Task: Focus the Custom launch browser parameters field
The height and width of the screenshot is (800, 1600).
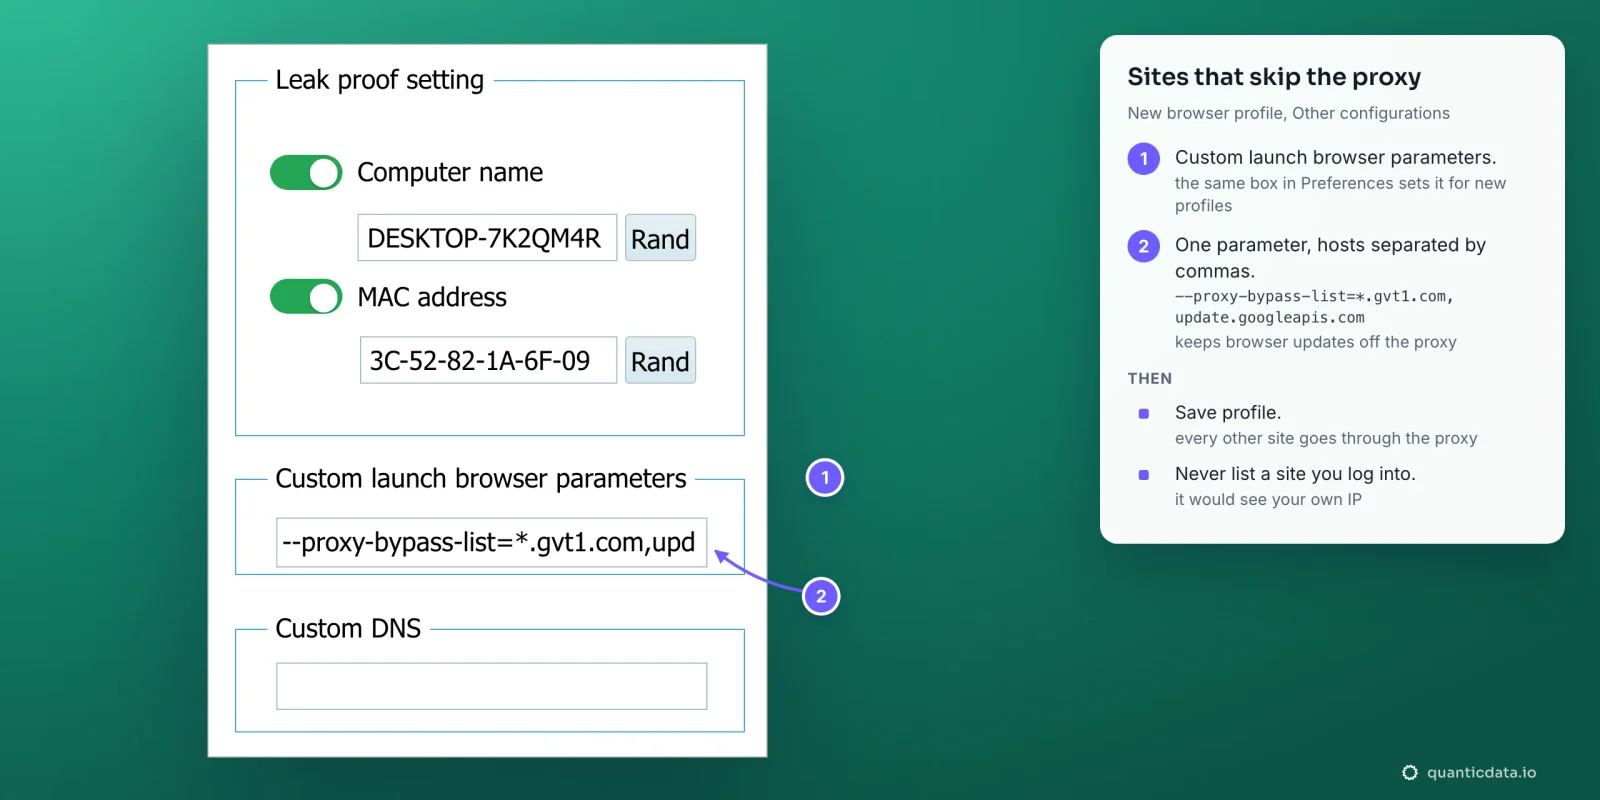Action: click(x=491, y=542)
